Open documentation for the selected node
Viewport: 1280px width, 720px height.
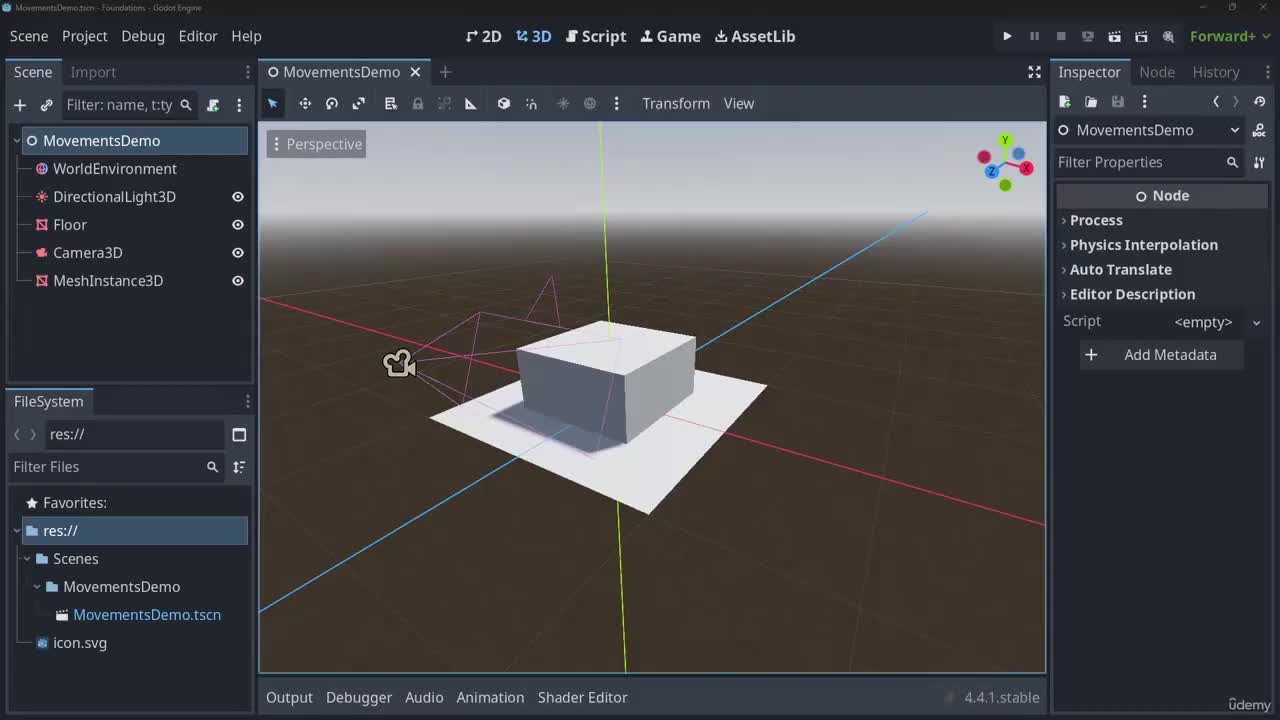(x=1259, y=130)
